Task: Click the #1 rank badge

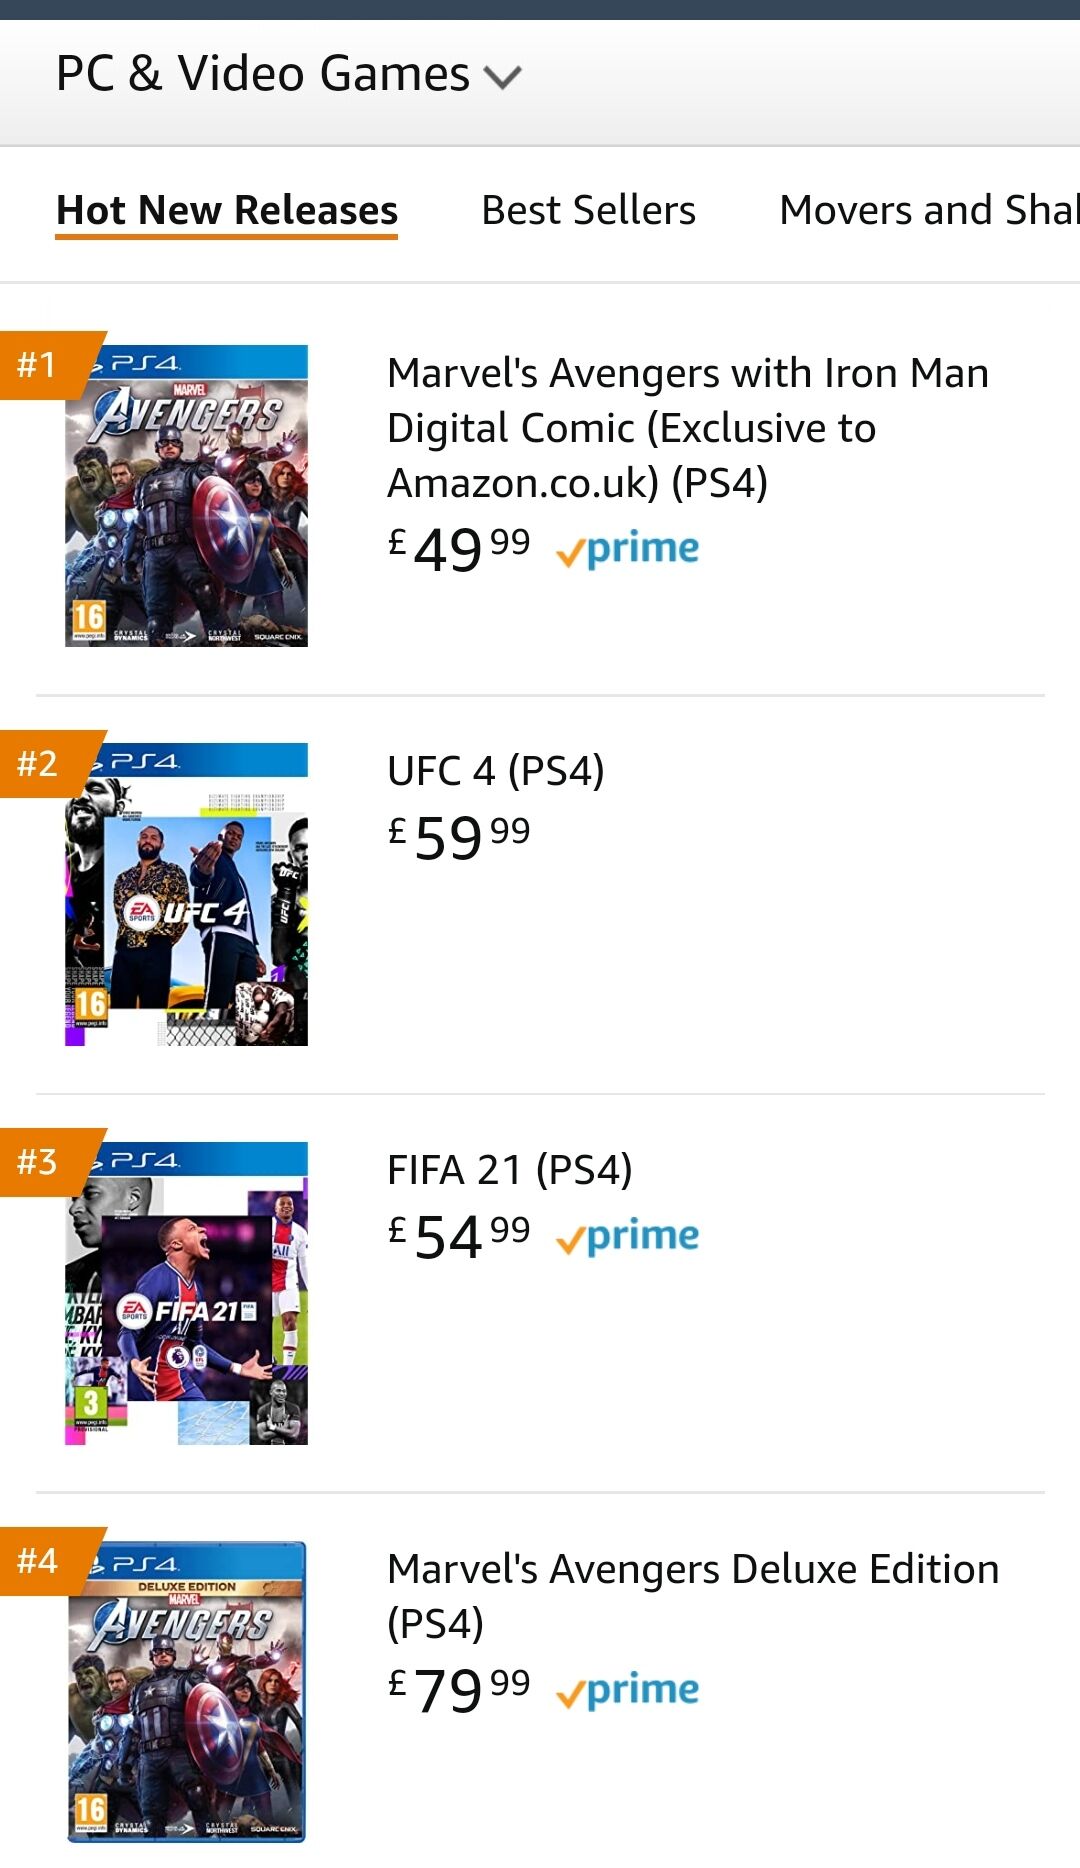Action: [38, 365]
